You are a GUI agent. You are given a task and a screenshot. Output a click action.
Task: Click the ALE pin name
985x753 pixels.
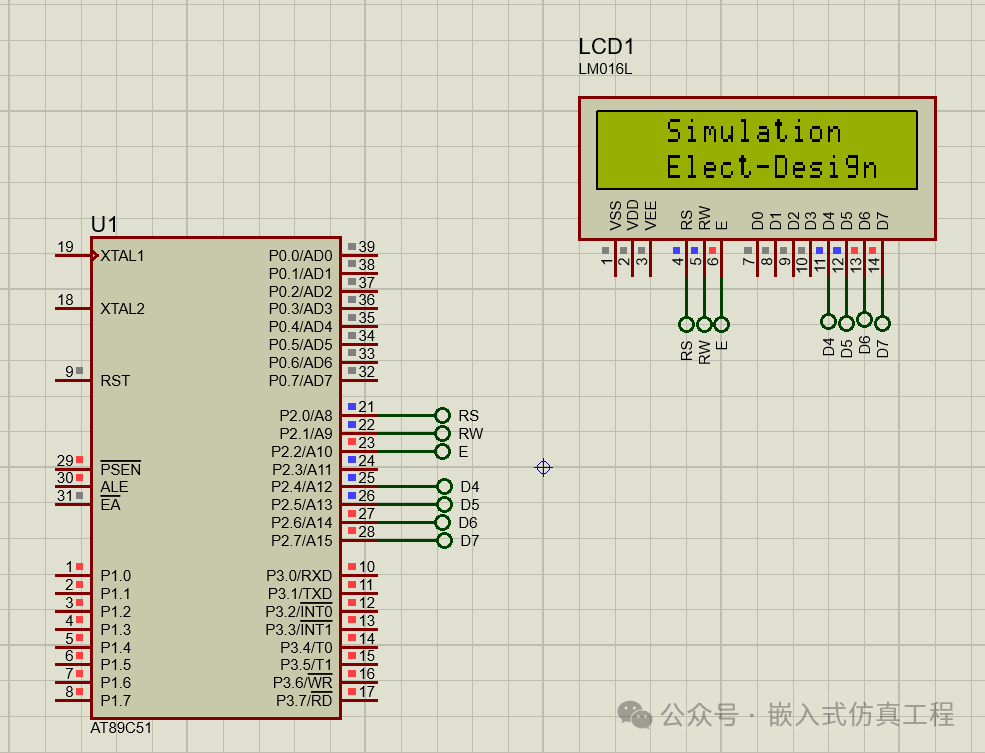(x=114, y=487)
